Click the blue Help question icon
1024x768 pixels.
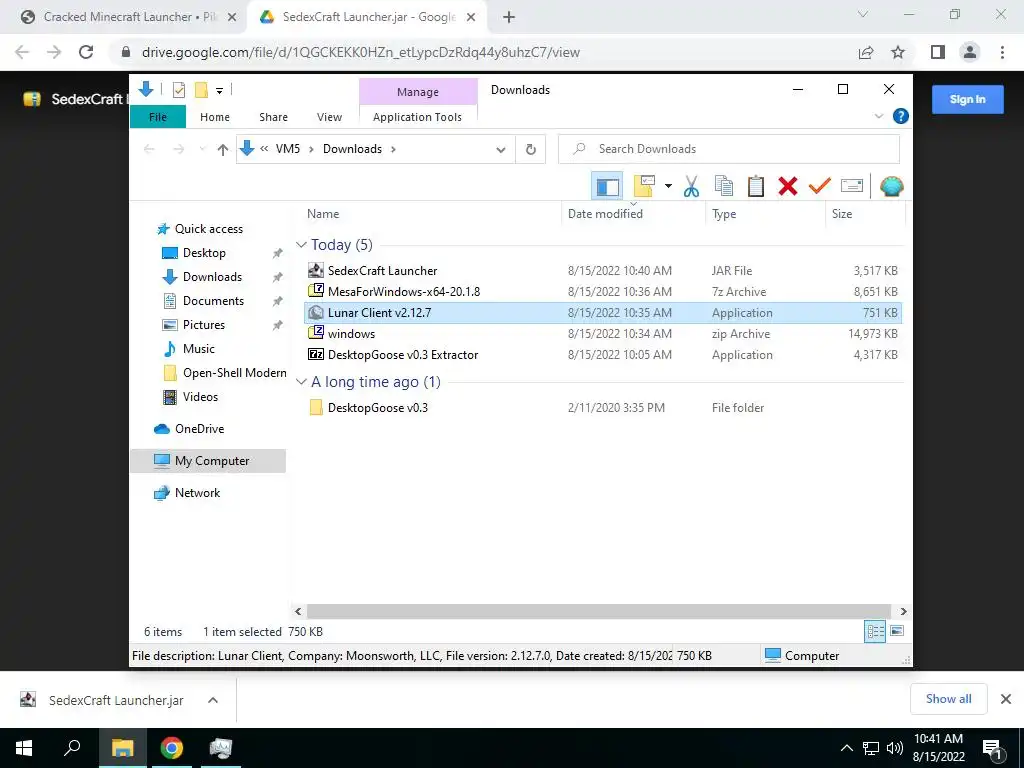901,116
